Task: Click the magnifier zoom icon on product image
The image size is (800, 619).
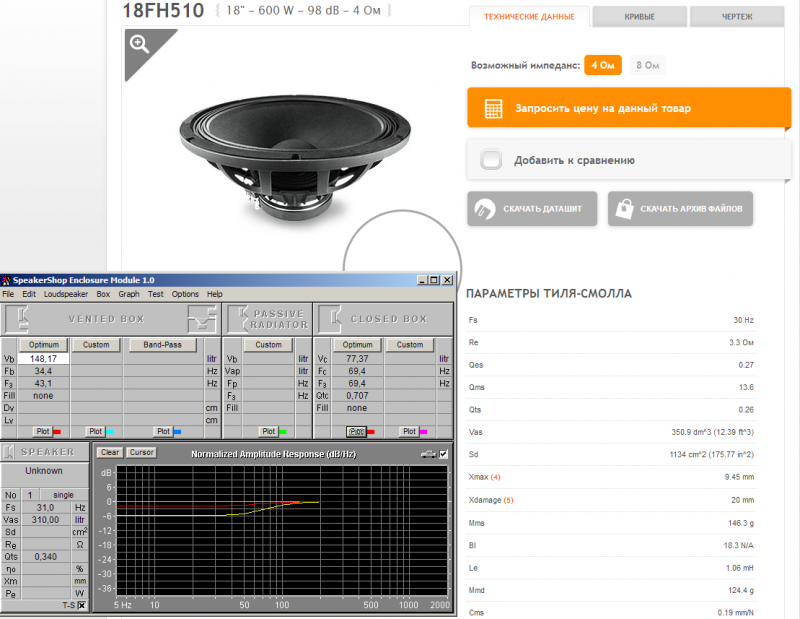Action: [140, 44]
